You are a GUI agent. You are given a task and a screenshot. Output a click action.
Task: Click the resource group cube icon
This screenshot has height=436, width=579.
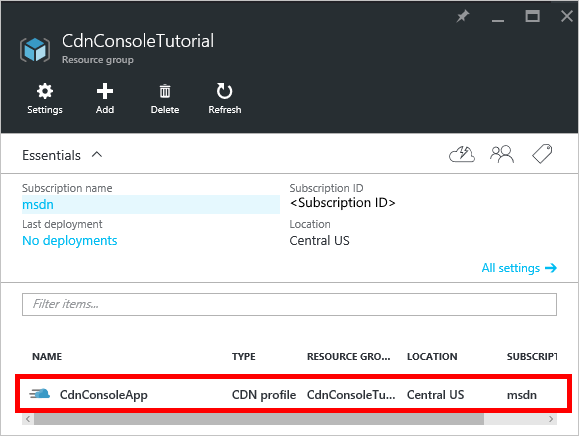[35, 49]
